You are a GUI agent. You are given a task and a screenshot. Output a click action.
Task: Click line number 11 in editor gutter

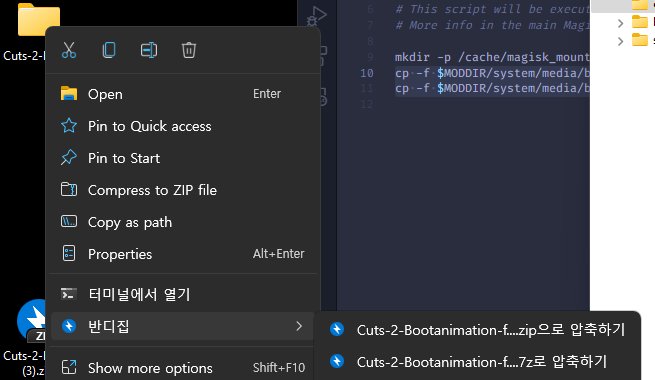tap(366, 89)
